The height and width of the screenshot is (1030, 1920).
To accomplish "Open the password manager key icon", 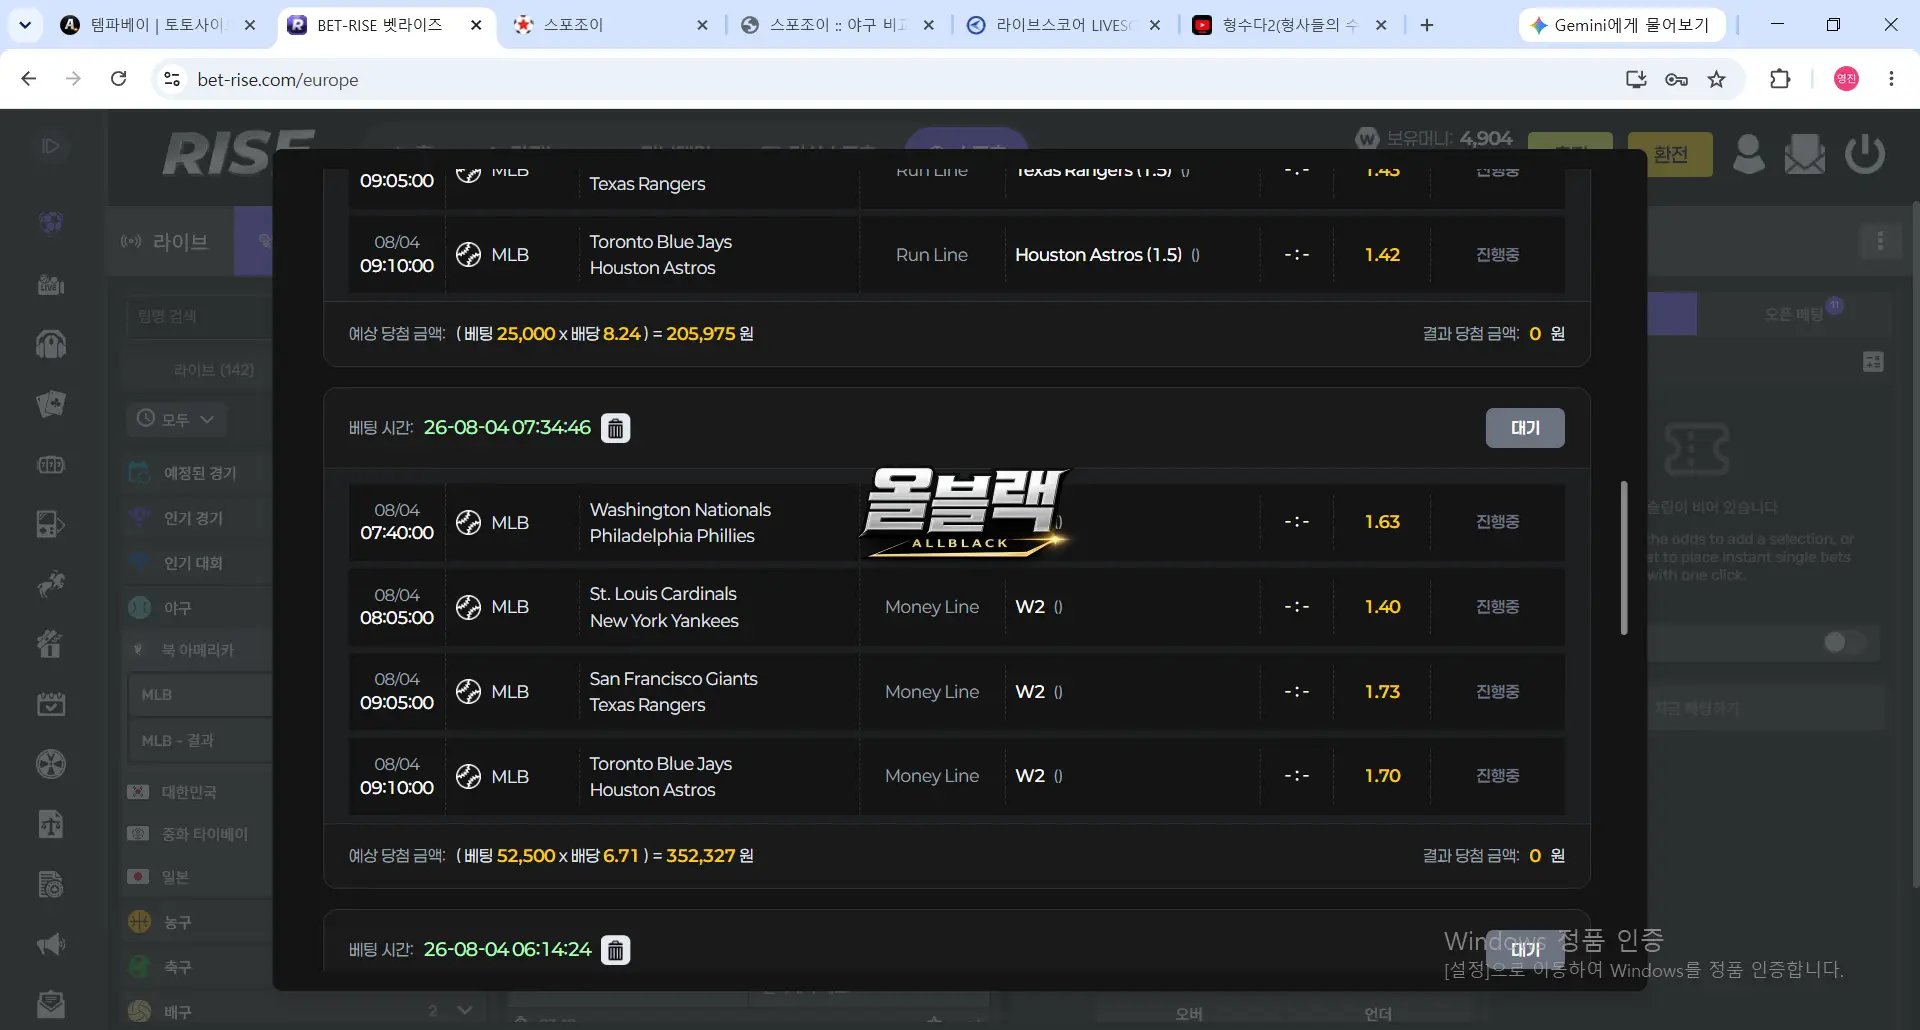I will pos(1677,80).
